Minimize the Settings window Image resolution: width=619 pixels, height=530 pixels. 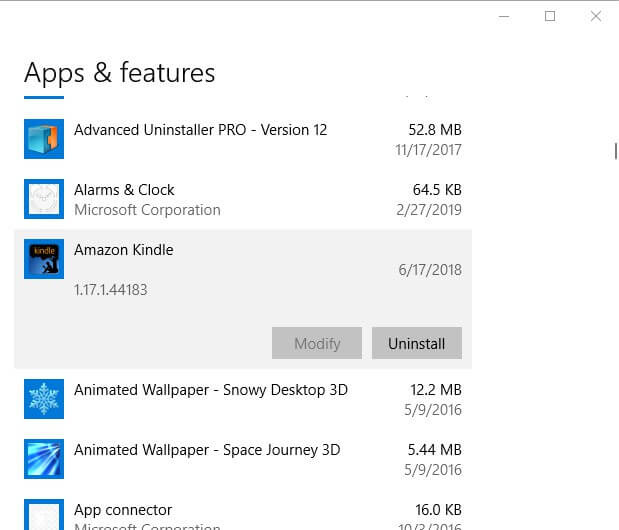(504, 17)
